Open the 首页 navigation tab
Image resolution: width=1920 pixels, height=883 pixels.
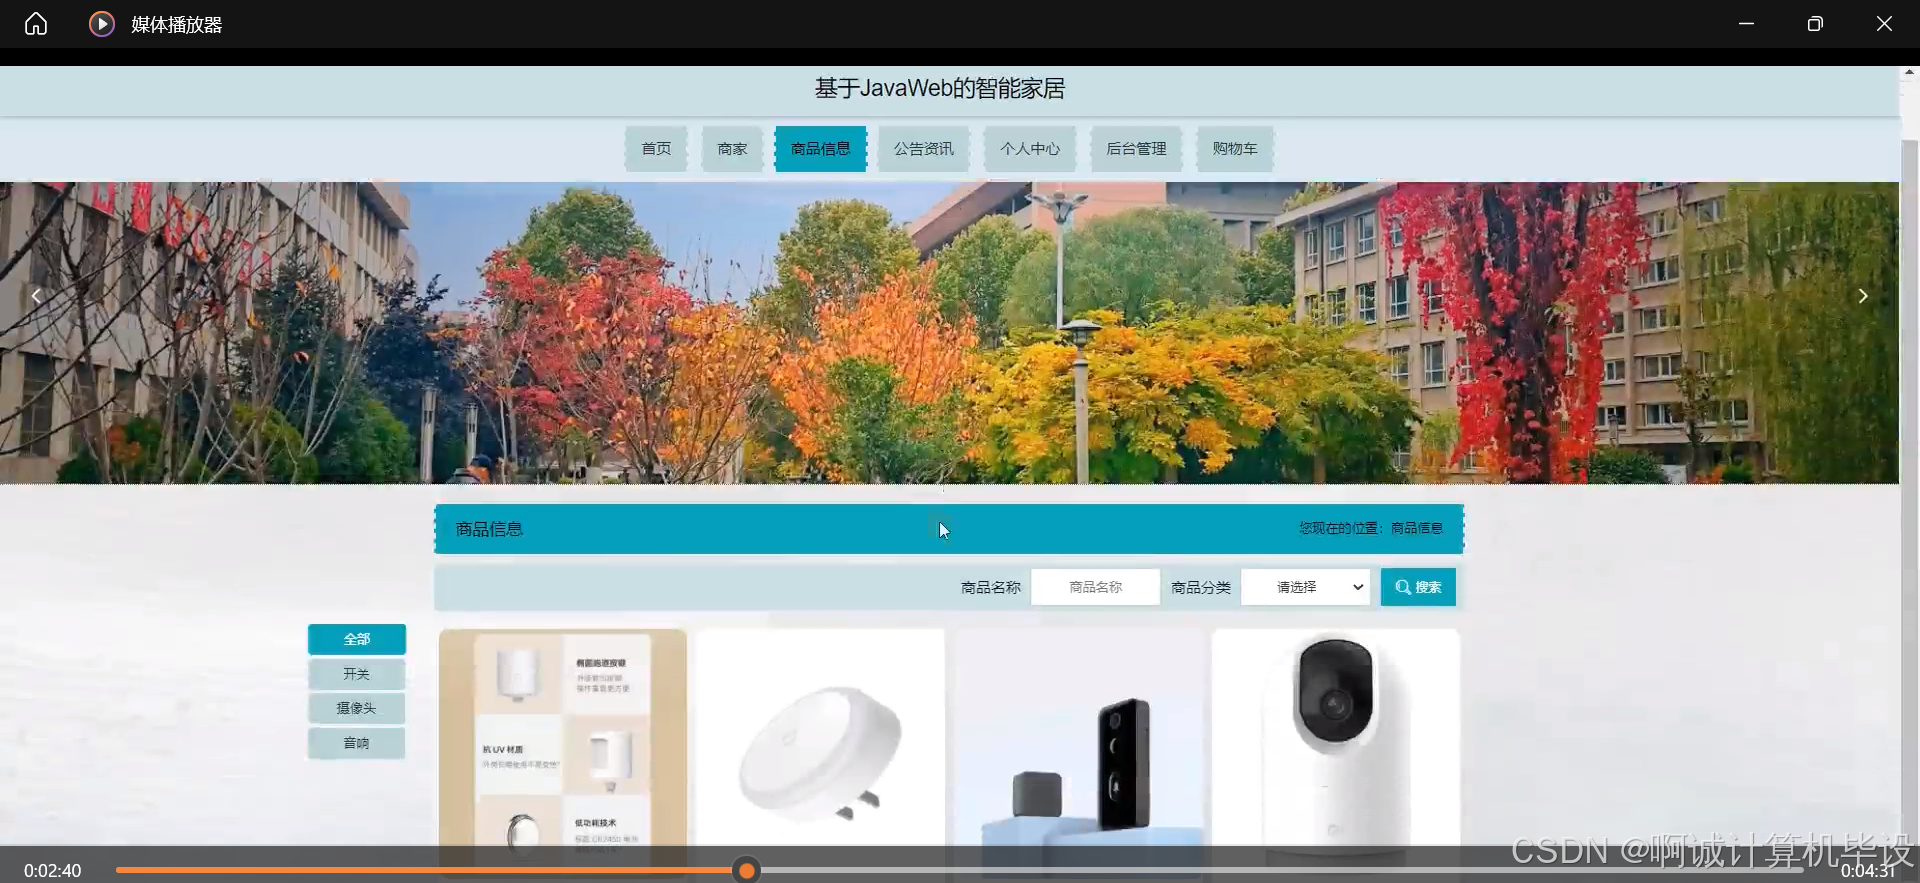(656, 149)
